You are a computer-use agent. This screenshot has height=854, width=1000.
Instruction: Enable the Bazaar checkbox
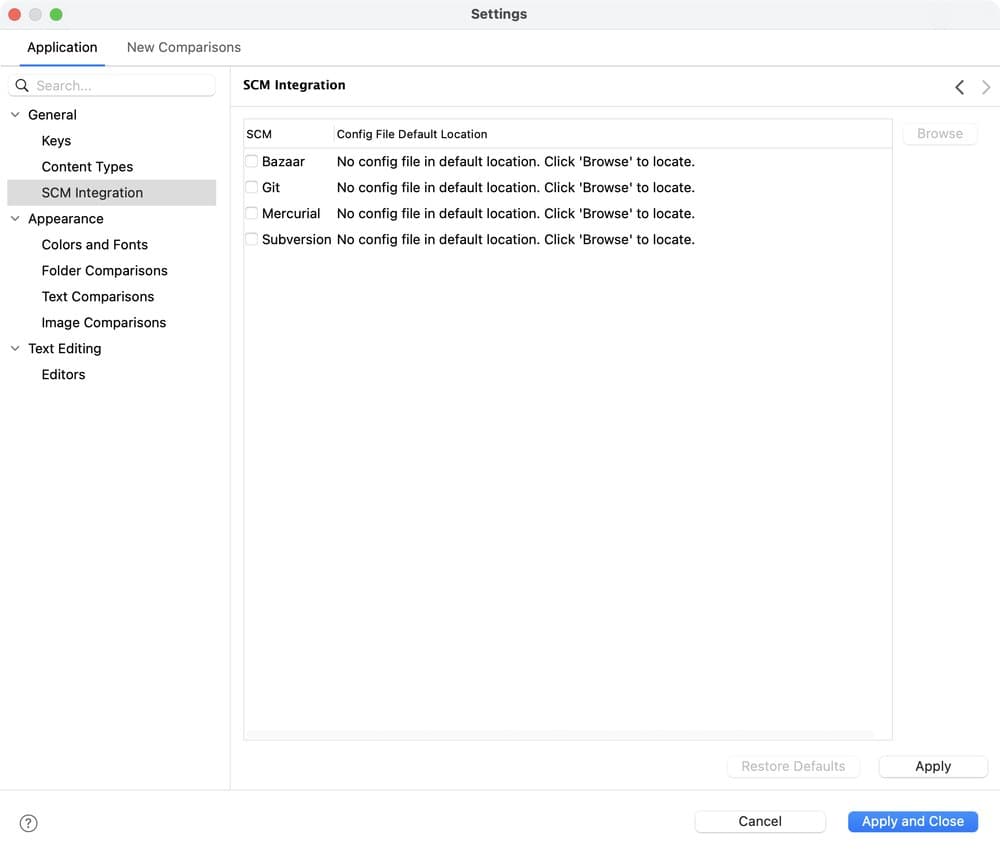(x=252, y=161)
